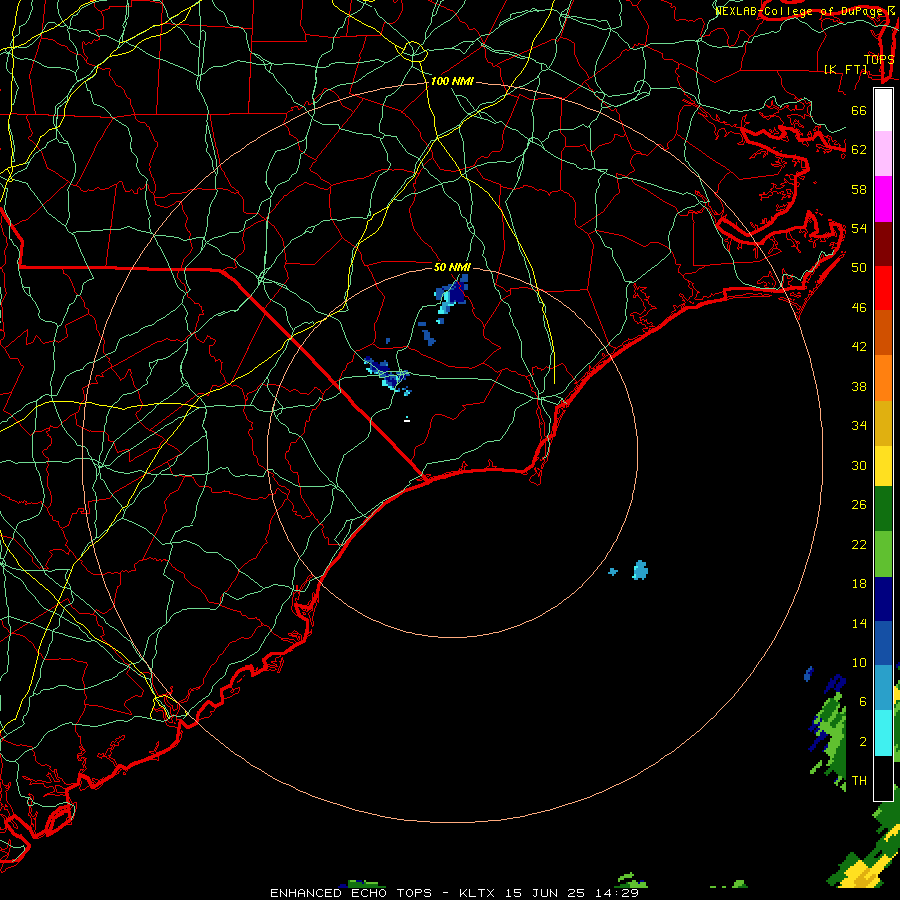Click the legend value '14'
The width and height of the screenshot is (900, 900).
859,624
